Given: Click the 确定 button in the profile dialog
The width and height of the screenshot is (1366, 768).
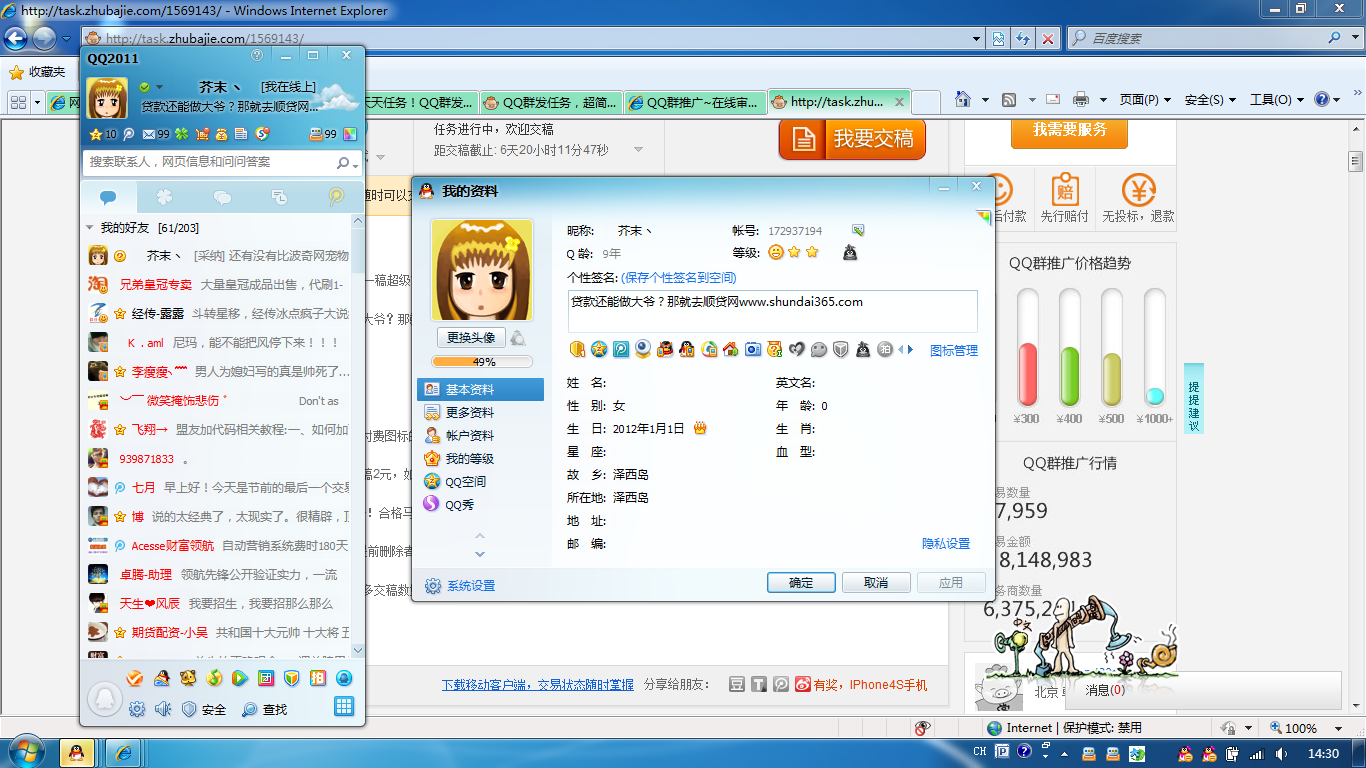Looking at the screenshot, I should point(800,582).
